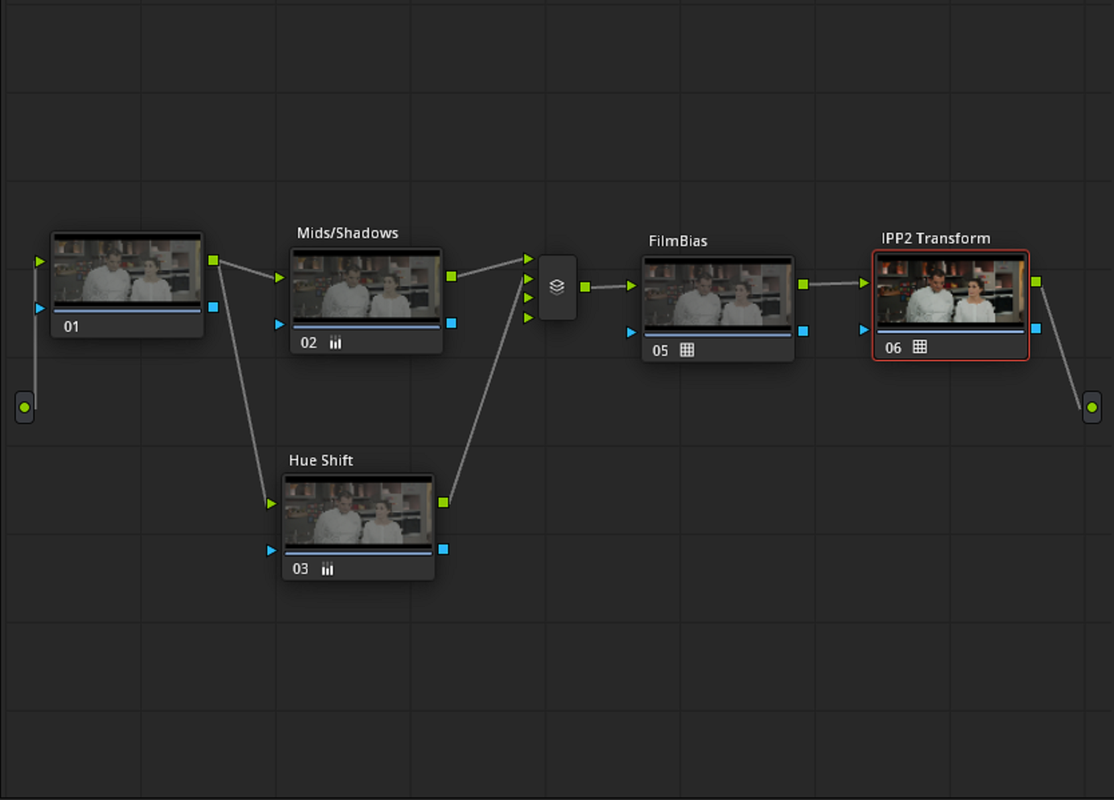Viewport: 1114px width, 800px height.
Task: Click the "IPP2 Transform" node label
Action: [936, 239]
